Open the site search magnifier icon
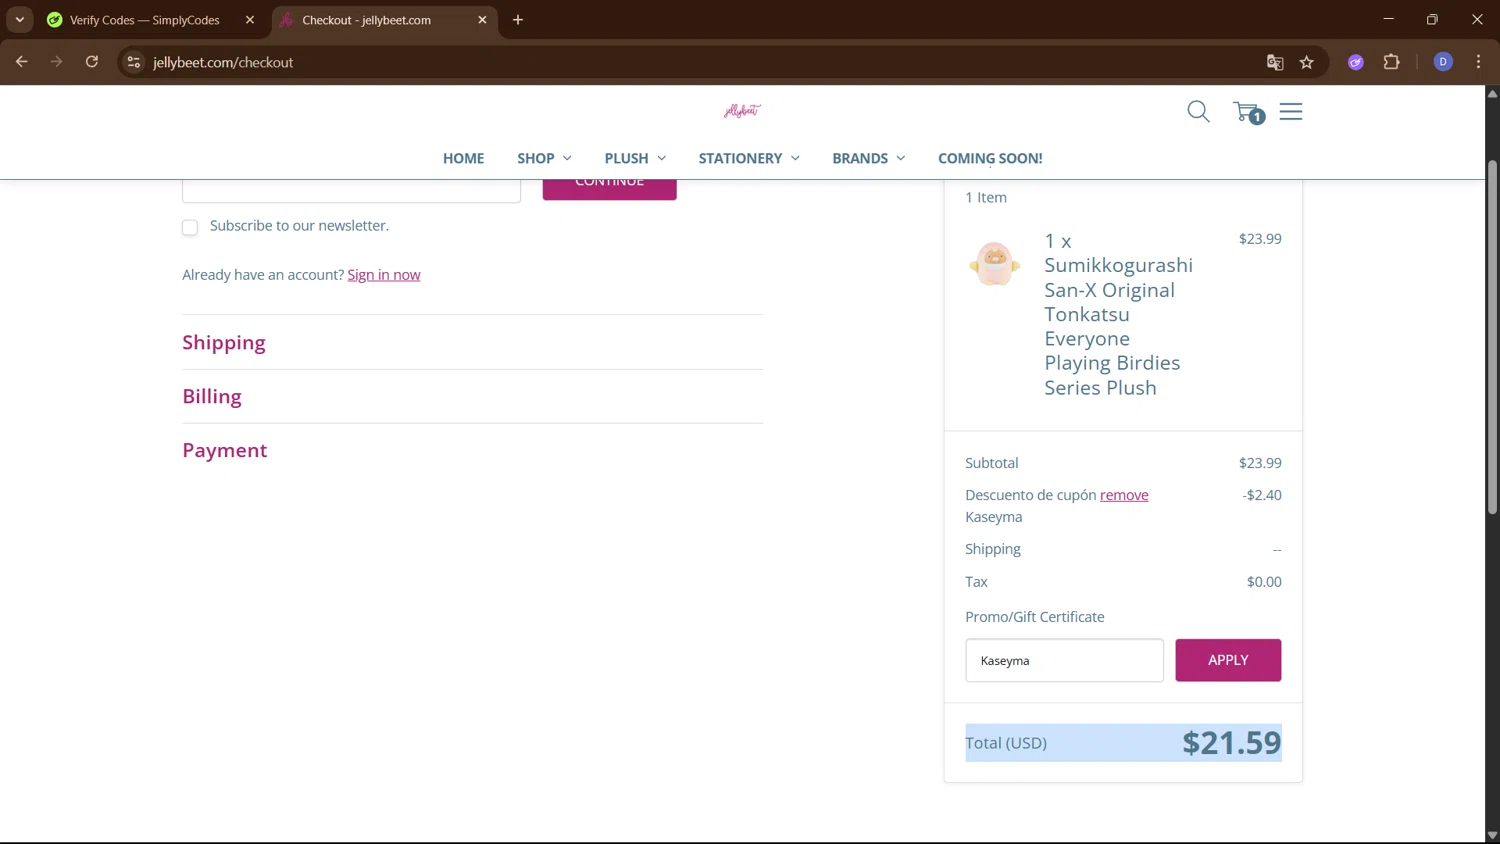 click(x=1198, y=111)
